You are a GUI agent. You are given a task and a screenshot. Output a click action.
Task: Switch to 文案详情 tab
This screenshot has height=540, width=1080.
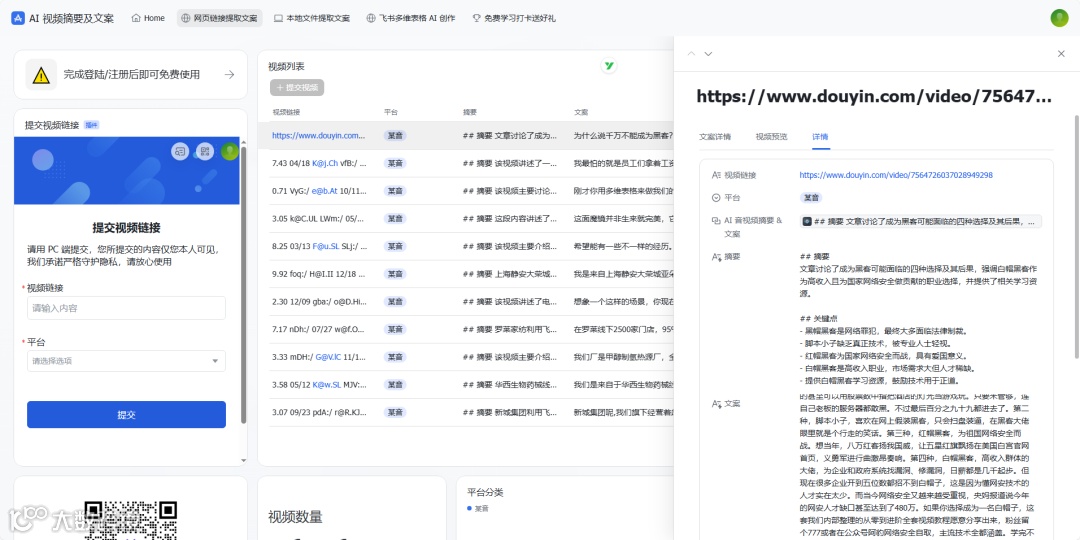click(715, 136)
